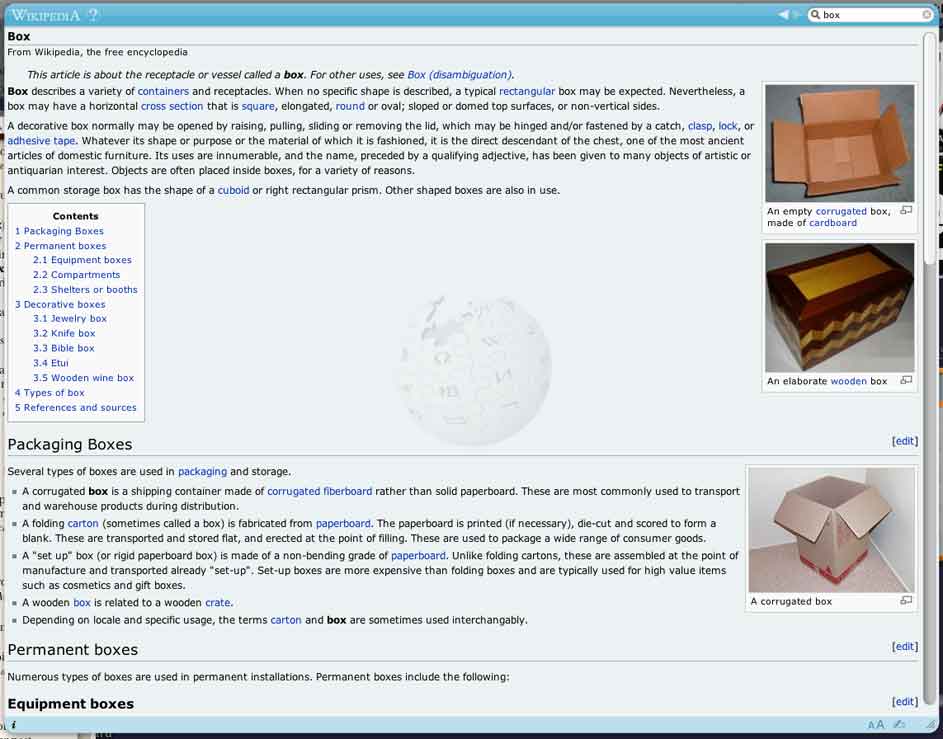Image resolution: width=943 pixels, height=739 pixels.
Task: Go forward with the right arrow button
Action: pyautogui.click(x=797, y=14)
